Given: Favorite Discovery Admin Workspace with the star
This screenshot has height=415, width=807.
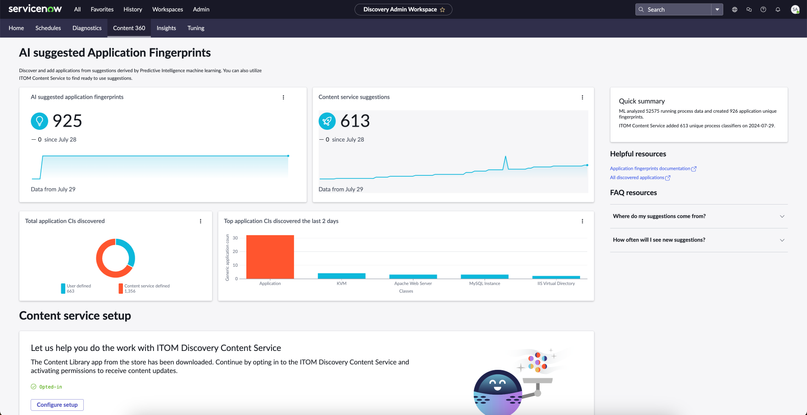Looking at the screenshot, I should tap(442, 9).
